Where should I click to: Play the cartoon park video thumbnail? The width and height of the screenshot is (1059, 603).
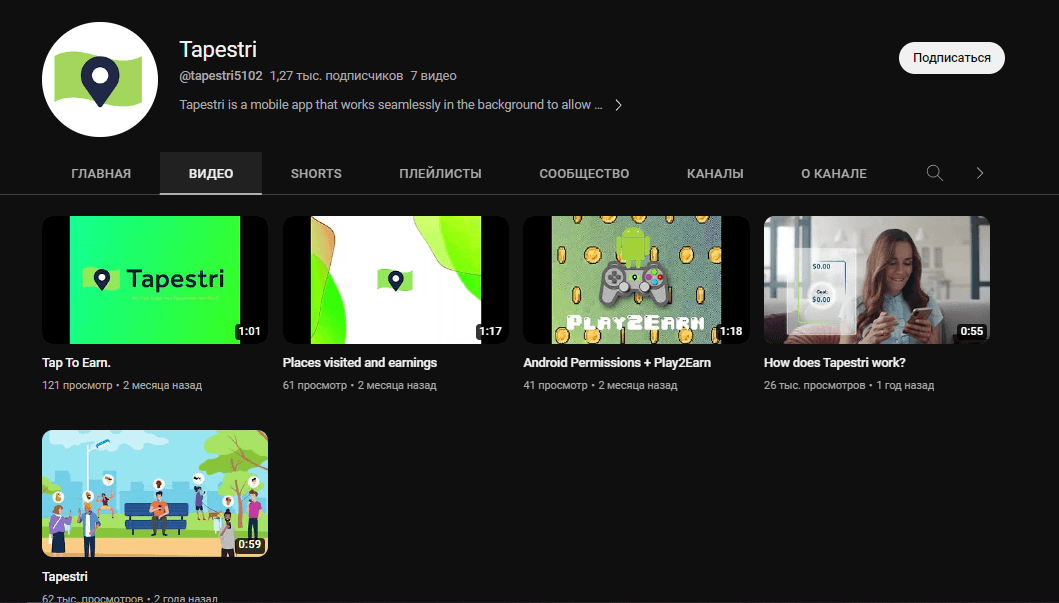point(154,493)
